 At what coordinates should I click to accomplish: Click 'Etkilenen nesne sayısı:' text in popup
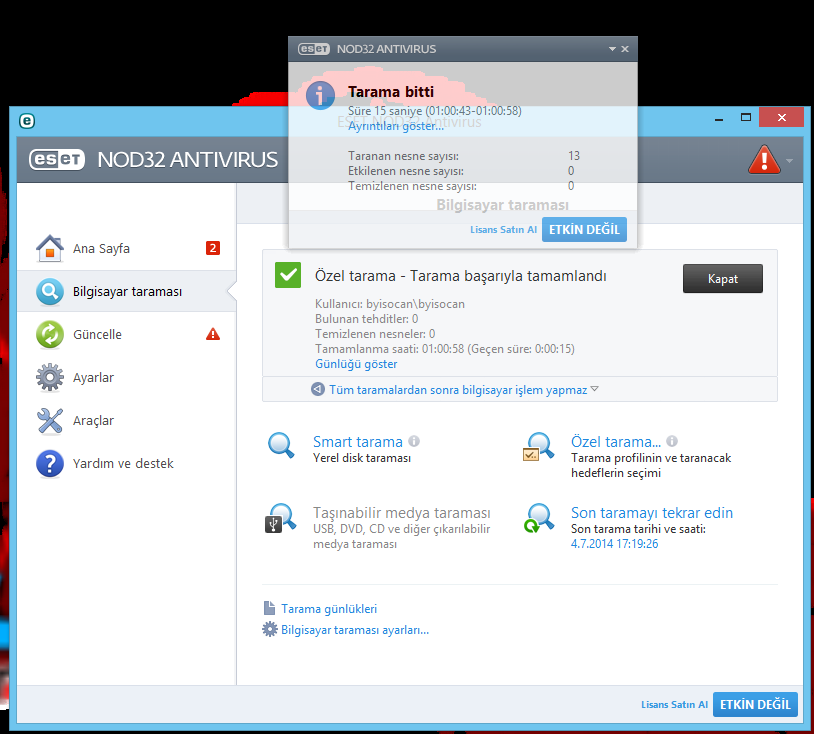click(x=405, y=171)
